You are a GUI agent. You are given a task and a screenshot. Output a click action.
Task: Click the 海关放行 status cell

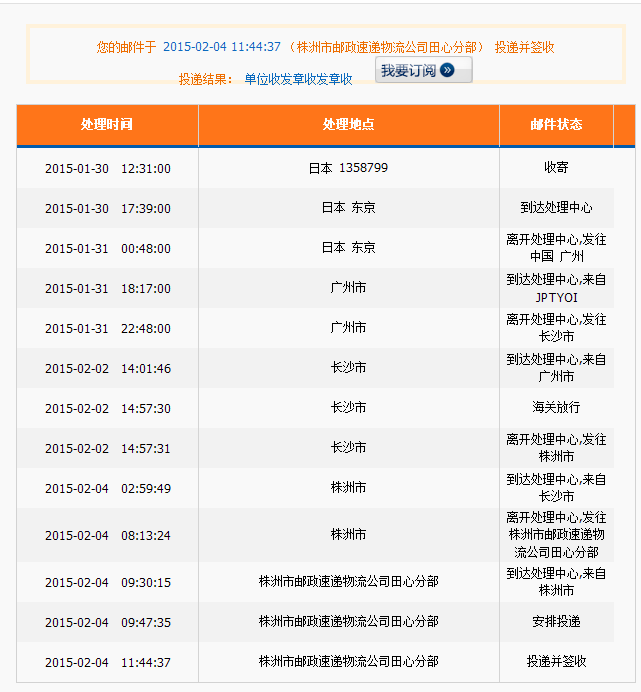[x=556, y=408]
